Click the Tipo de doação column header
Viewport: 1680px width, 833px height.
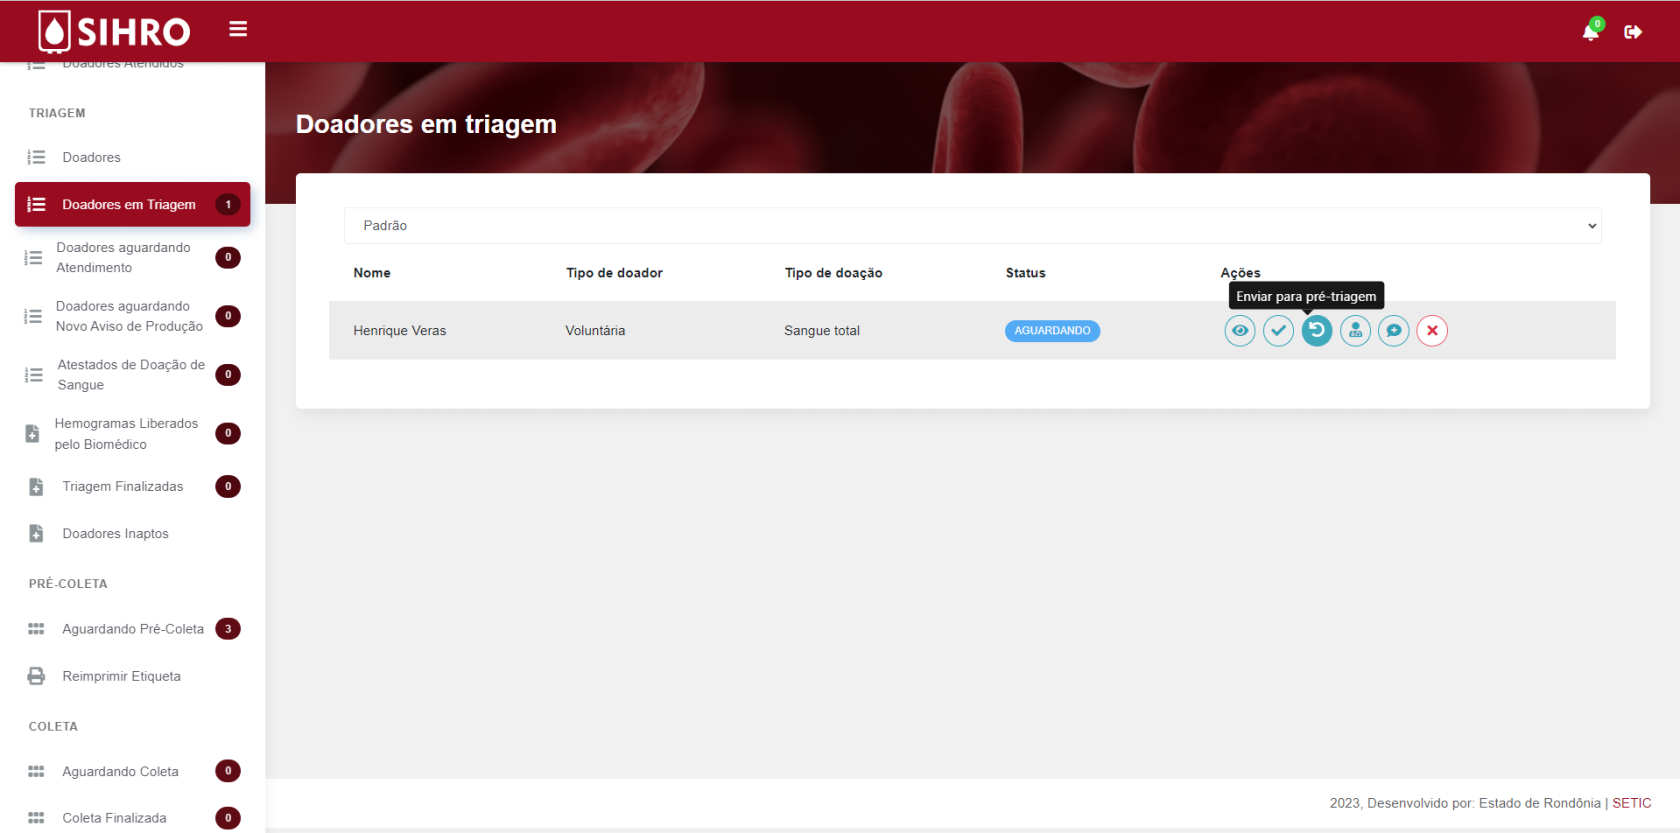point(833,273)
